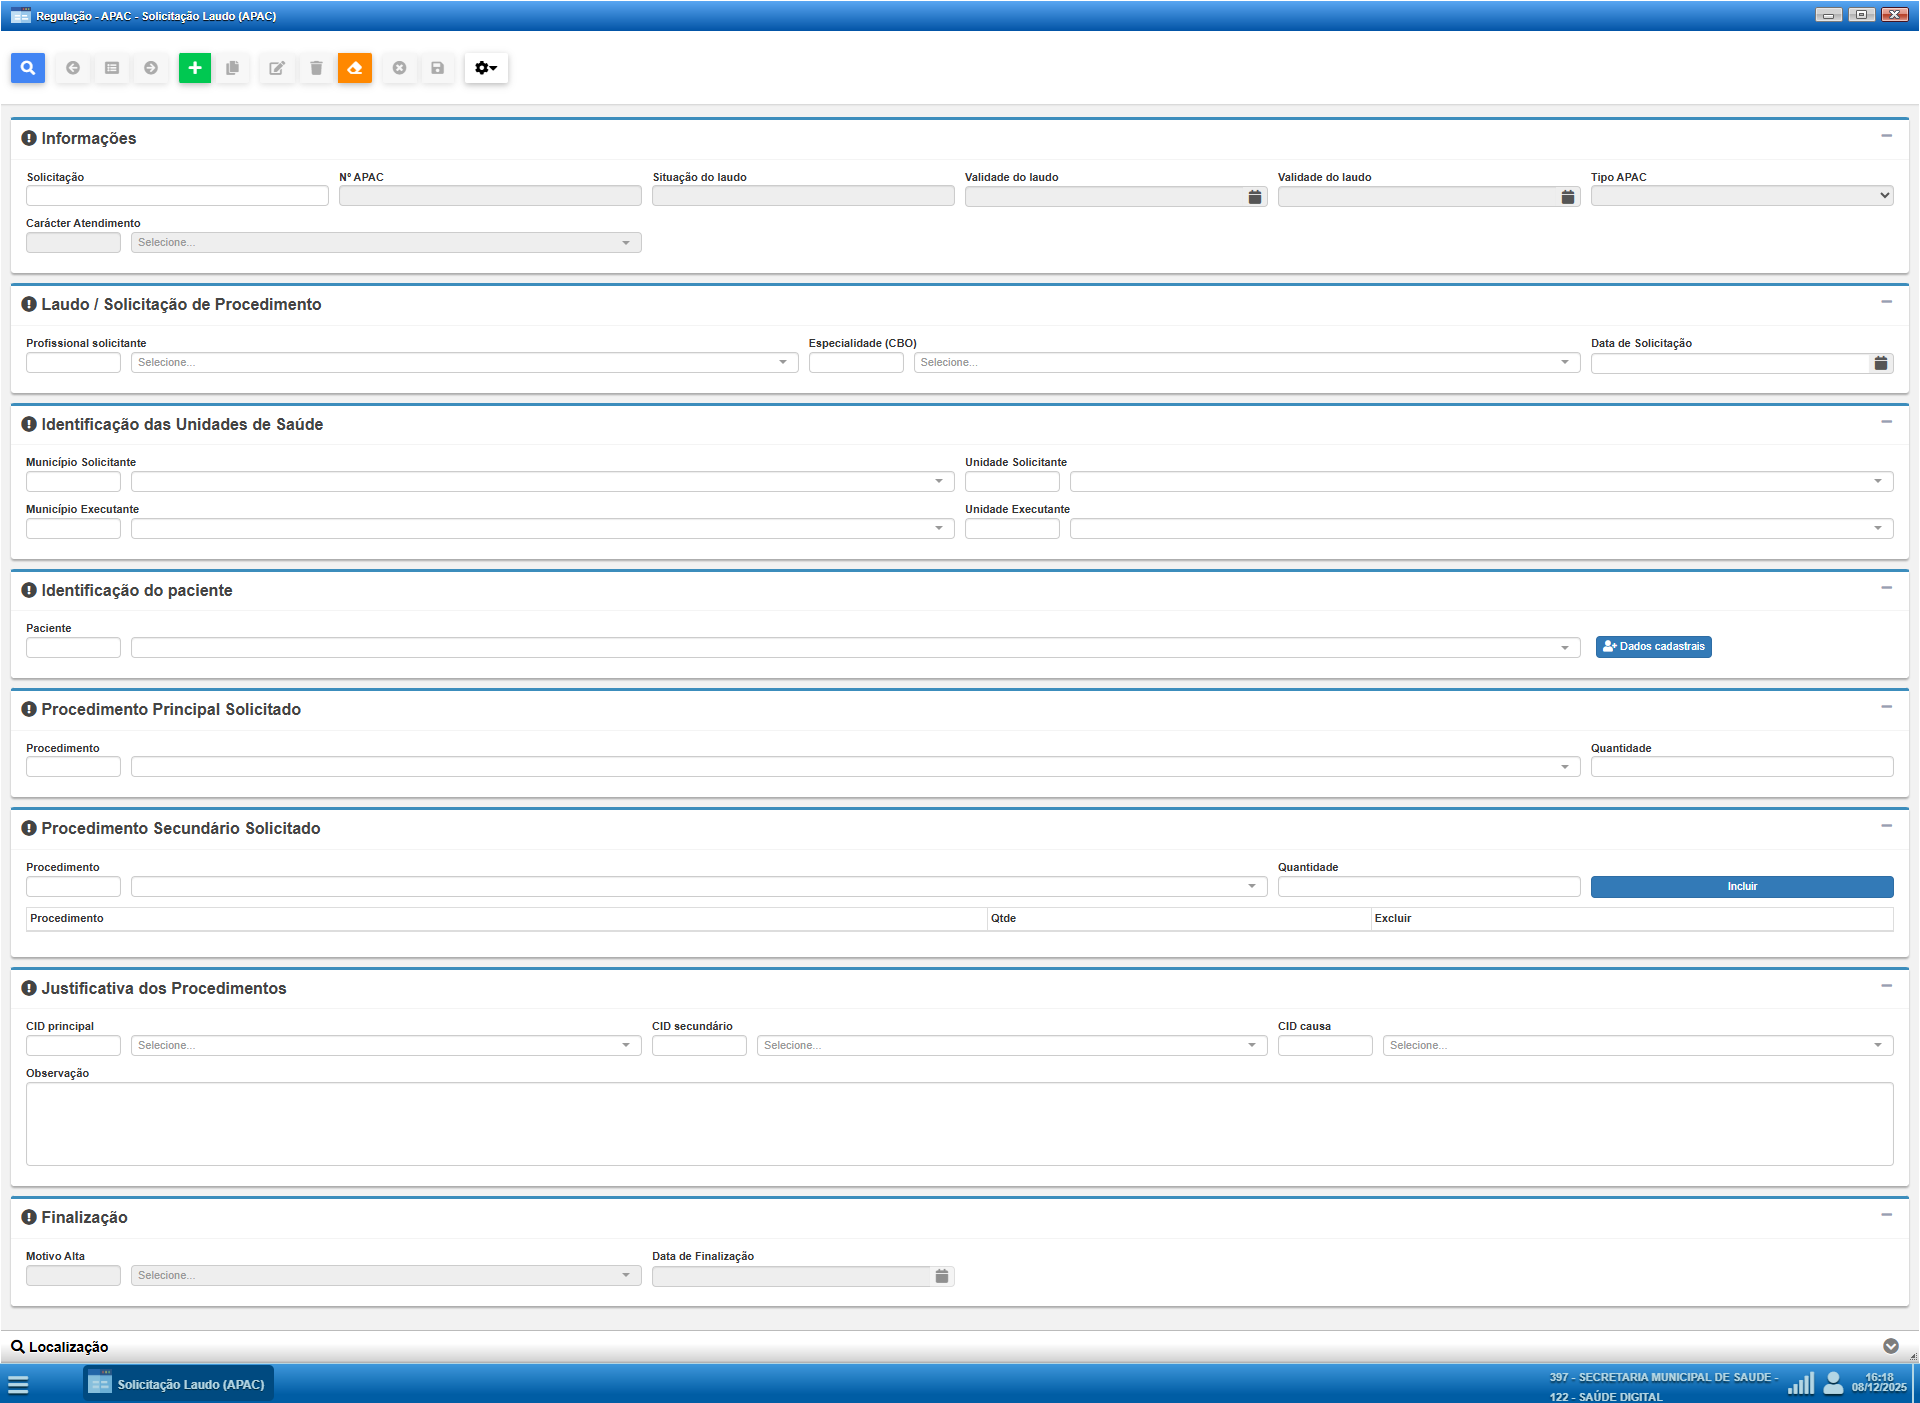Expand the Localização panel

[x=1890, y=1346]
